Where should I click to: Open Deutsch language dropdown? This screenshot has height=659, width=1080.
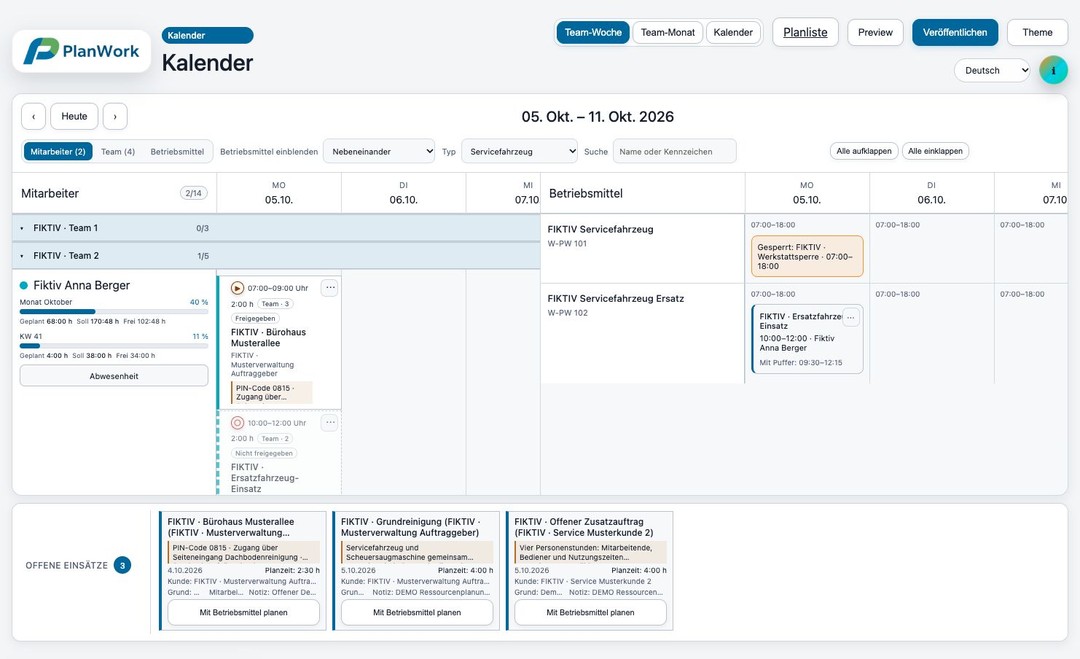coord(992,70)
